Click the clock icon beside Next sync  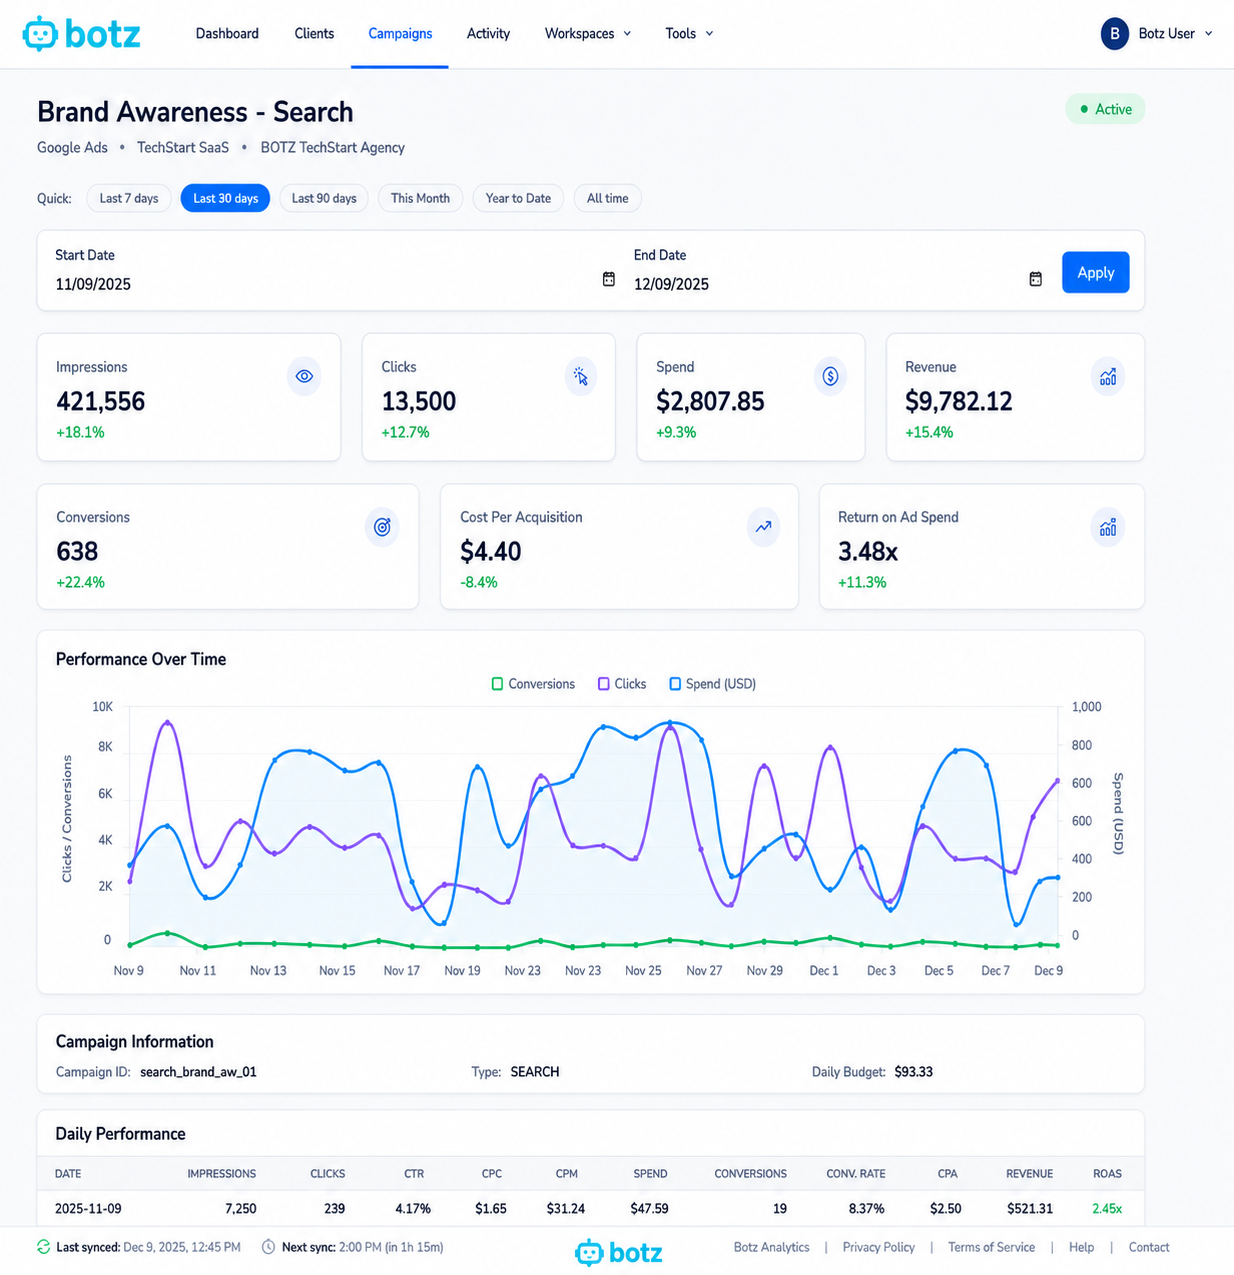(x=268, y=1247)
